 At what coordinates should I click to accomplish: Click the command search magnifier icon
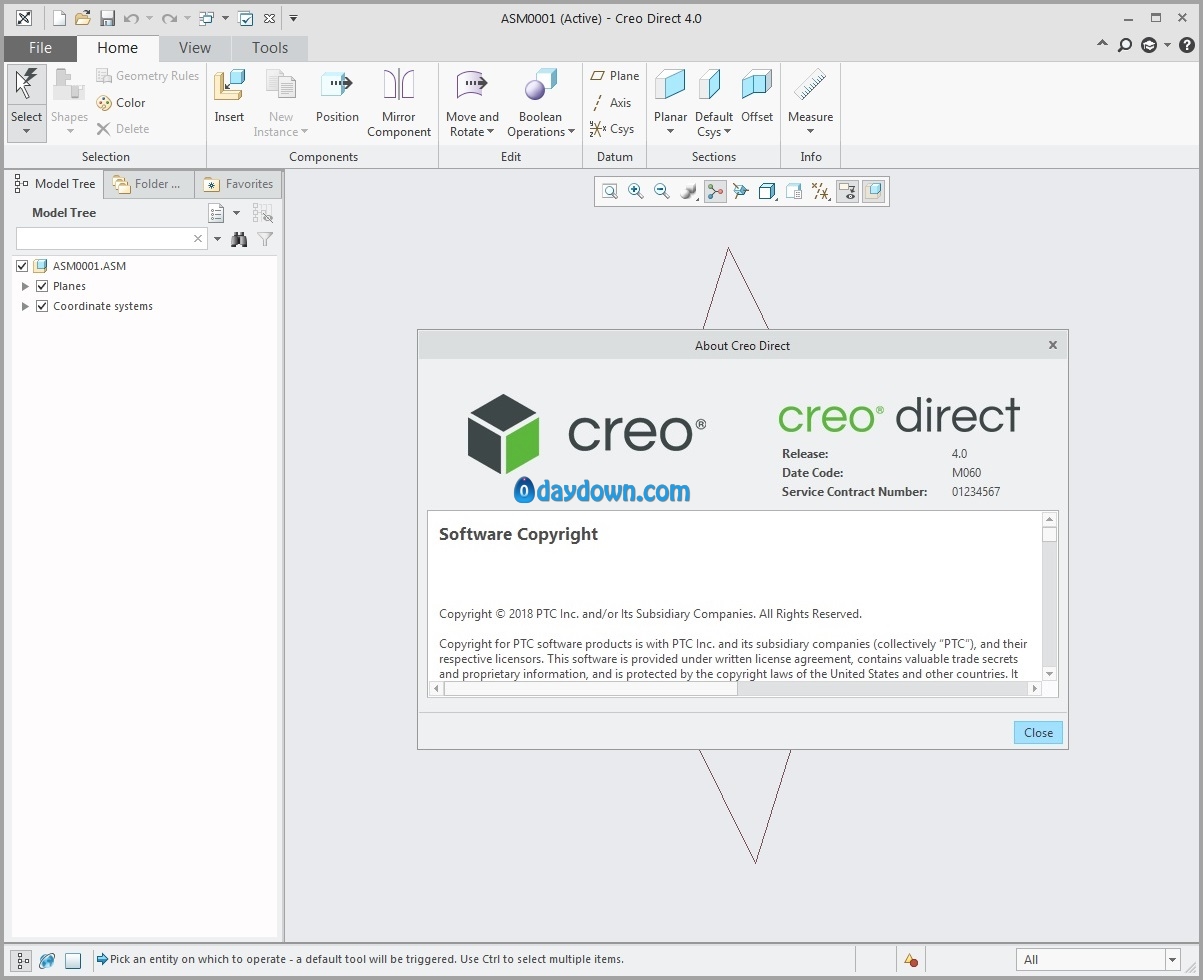coord(1125,45)
